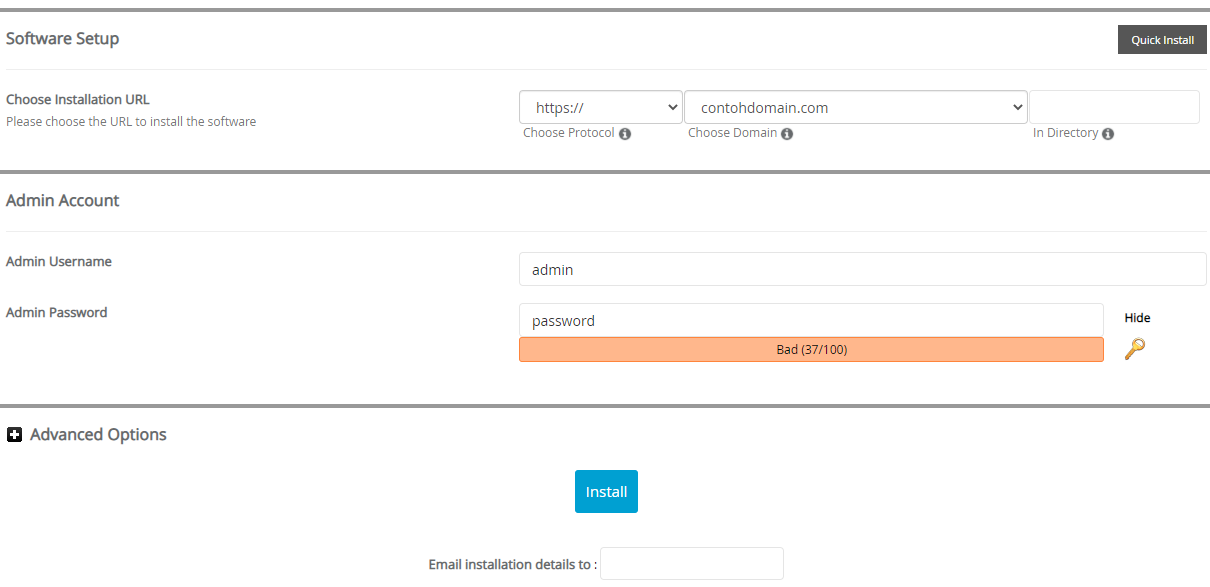Click the In Directory text field
Image resolution: width=1210 pixels, height=587 pixels.
(x=1114, y=108)
